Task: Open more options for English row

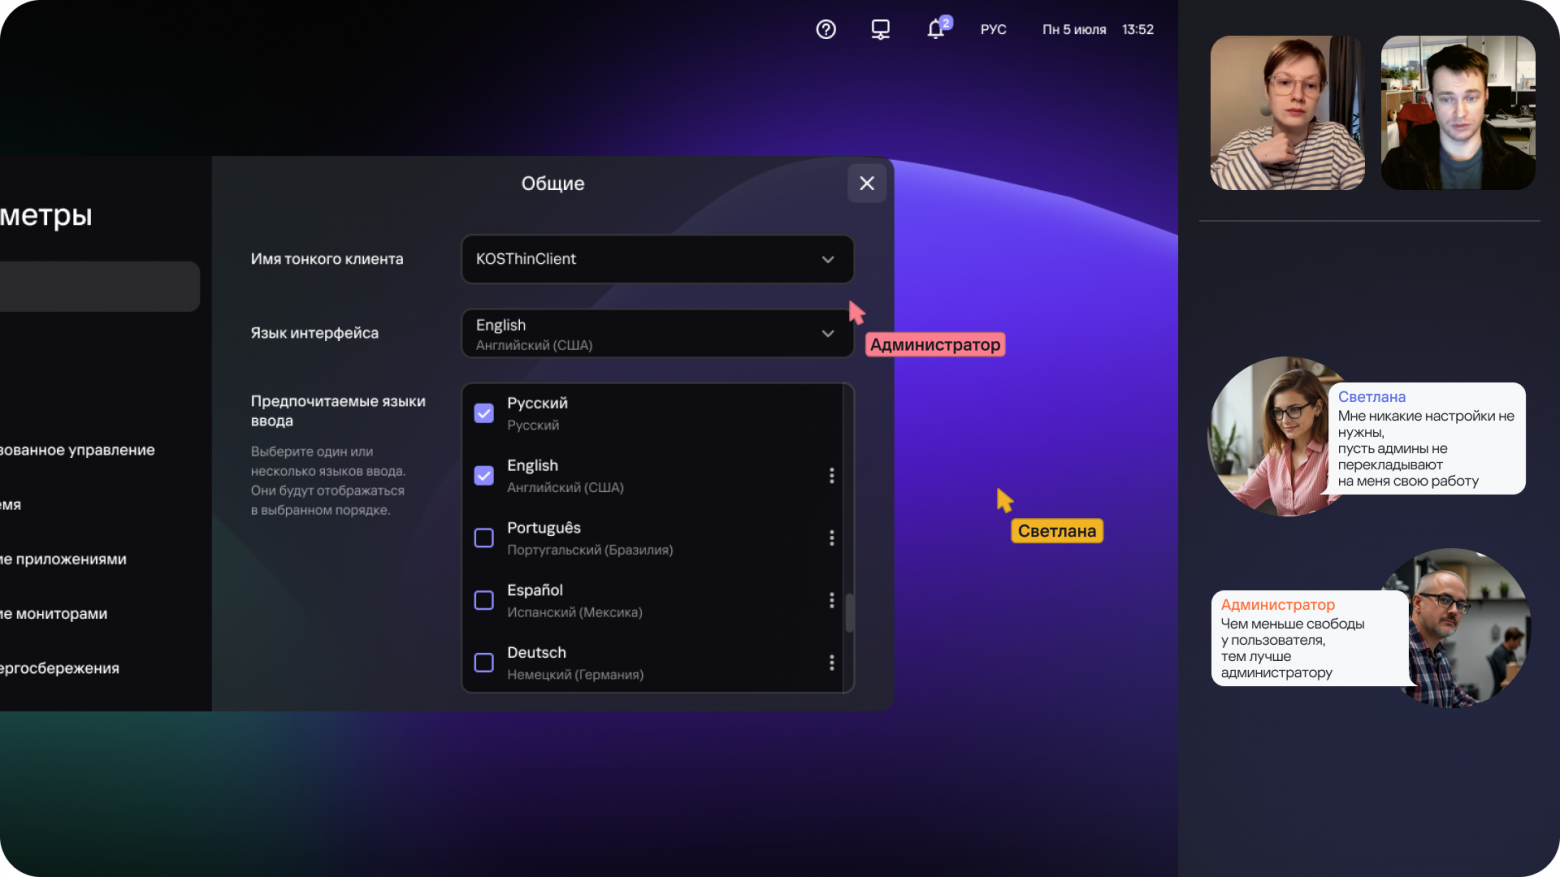Action: click(831, 476)
